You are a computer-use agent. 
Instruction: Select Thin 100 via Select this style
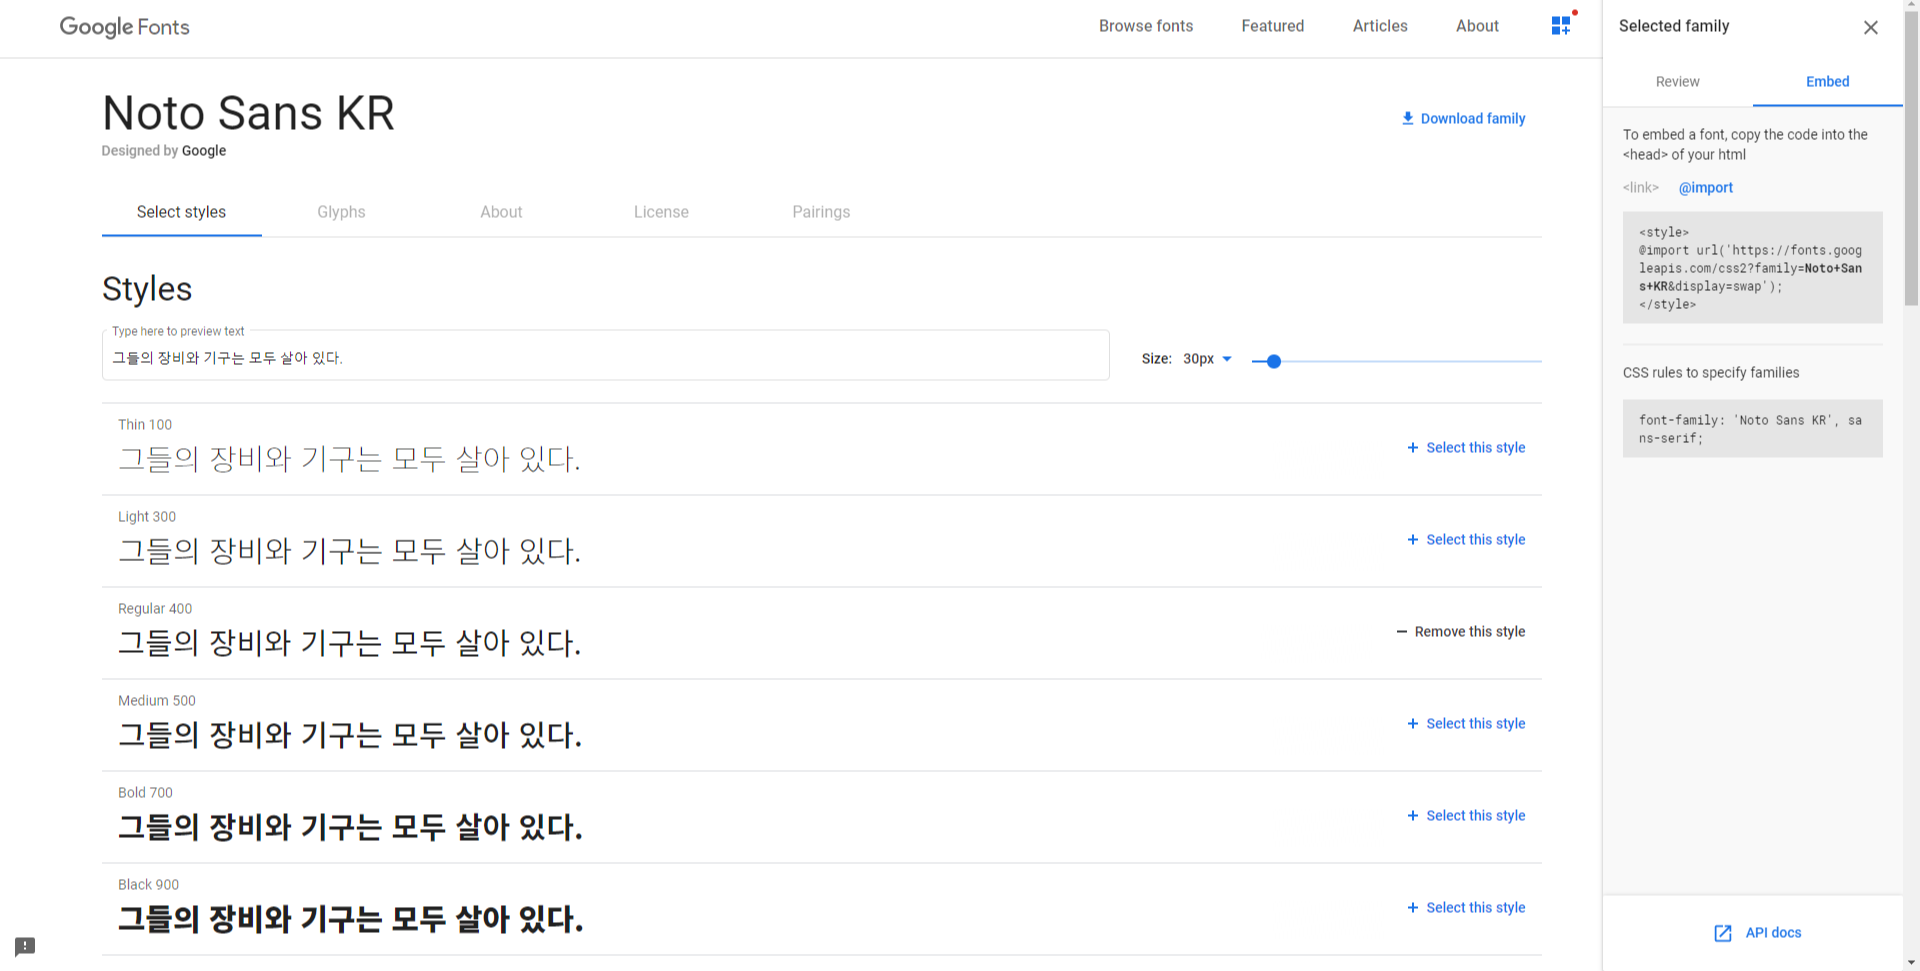coord(1475,448)
